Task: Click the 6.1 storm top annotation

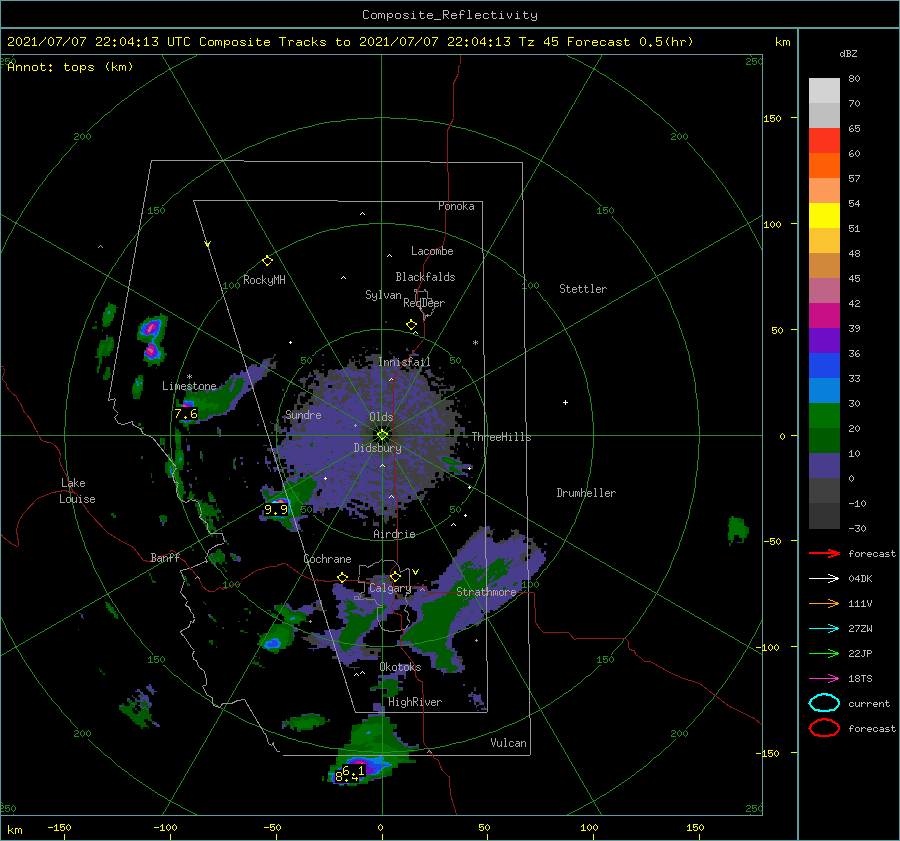Action: (x=354, y=770)
